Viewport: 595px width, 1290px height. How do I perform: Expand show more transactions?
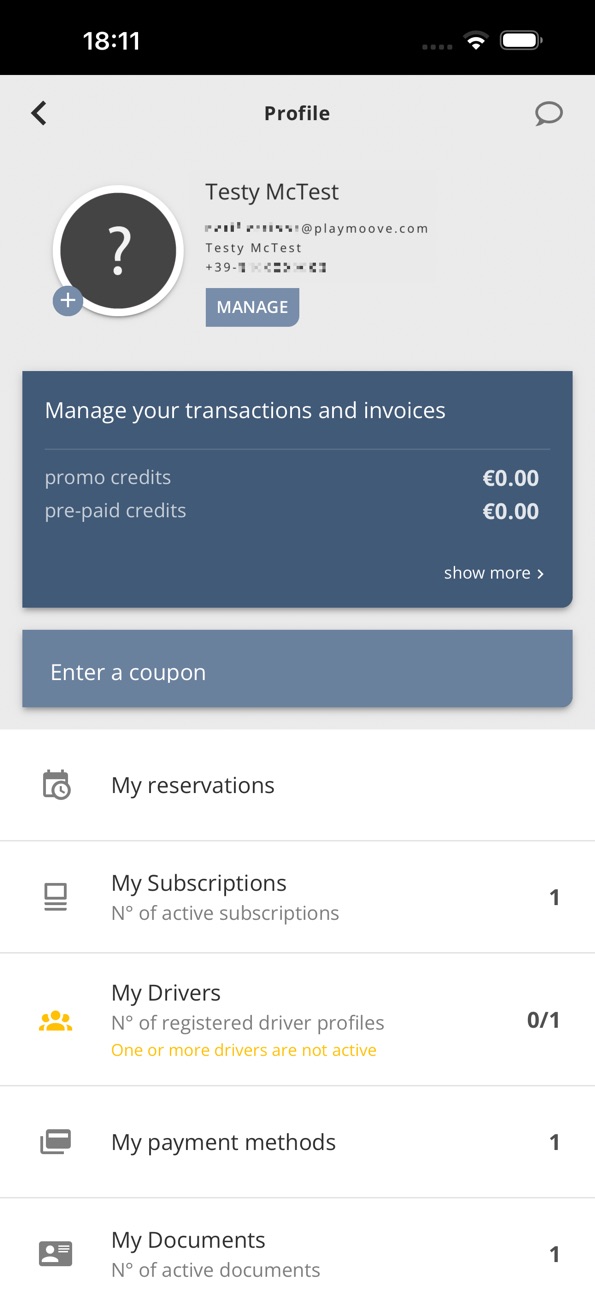point(494,573)
